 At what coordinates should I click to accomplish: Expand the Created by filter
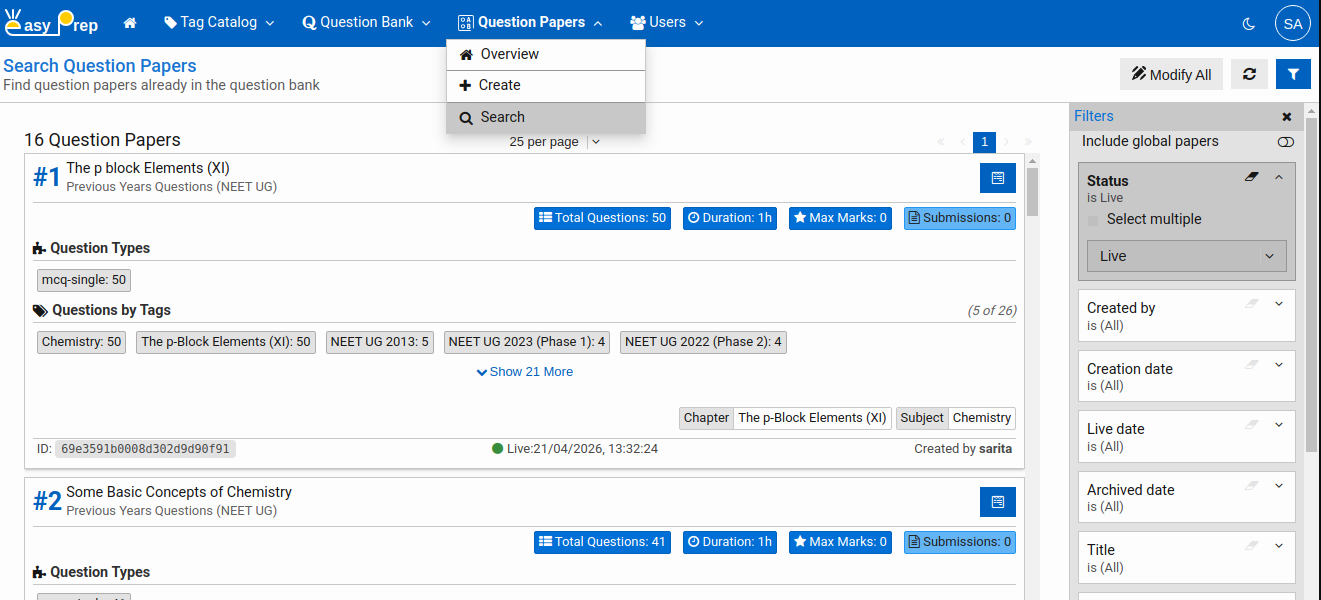click(1278, 305)
